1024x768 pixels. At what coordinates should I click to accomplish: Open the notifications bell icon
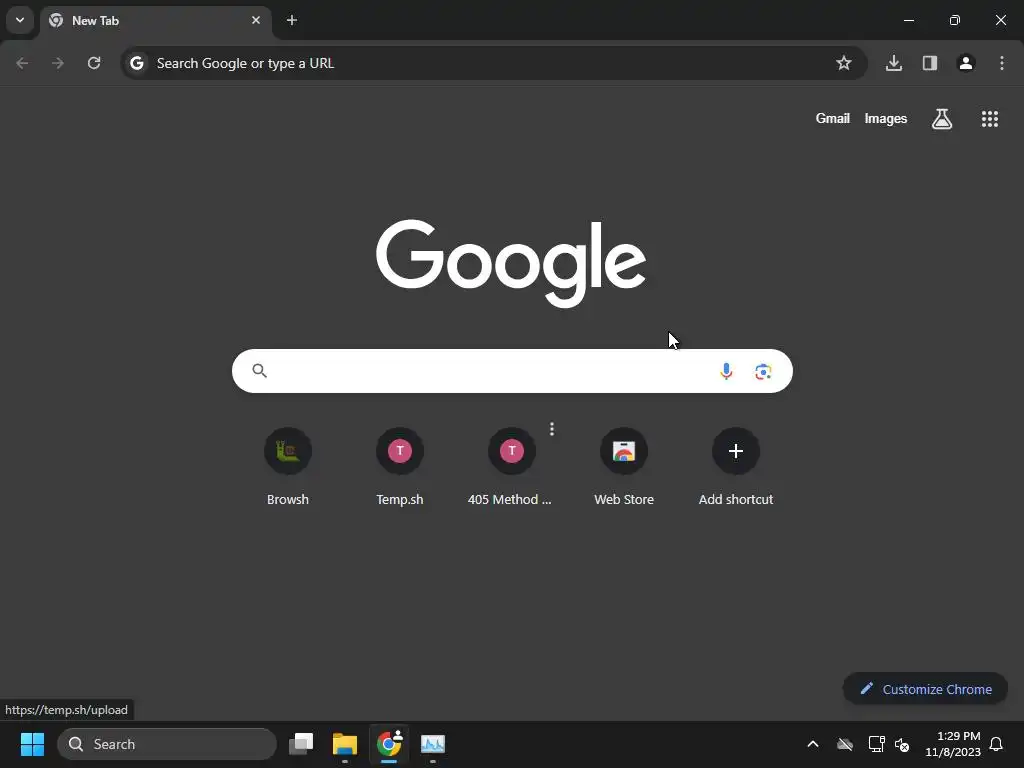pyautogui.click(x=997, y=744)
